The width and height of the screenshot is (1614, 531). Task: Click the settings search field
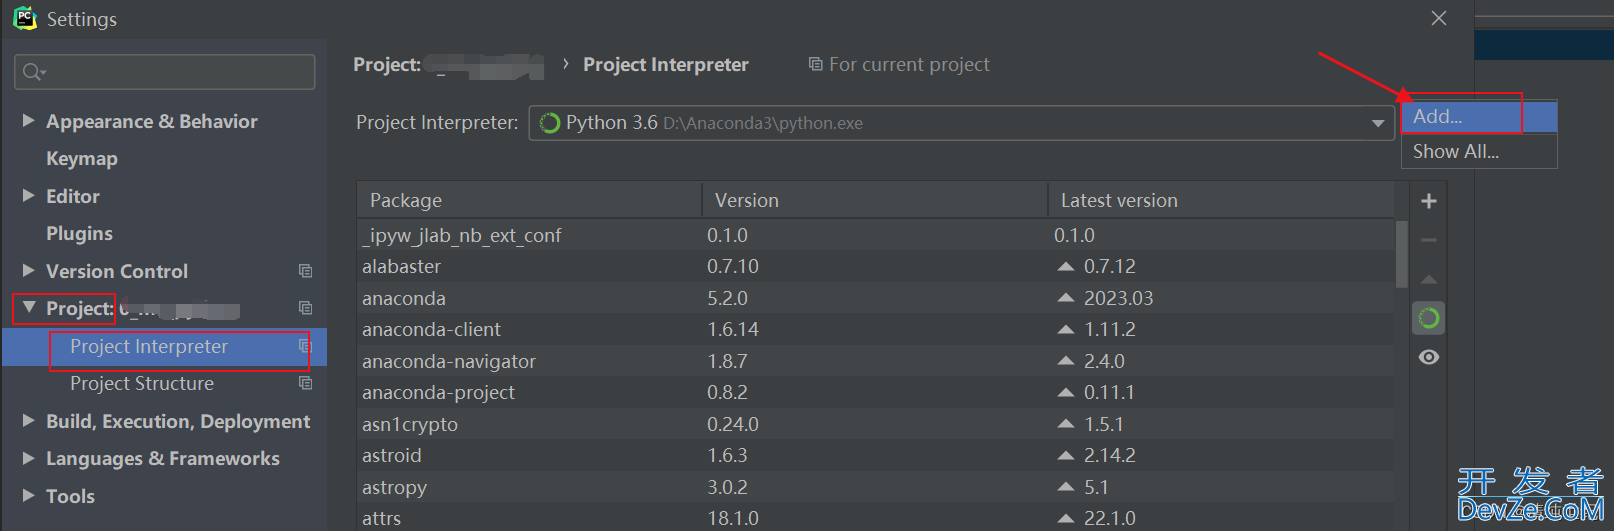pyautogui.click(x=165, y=72)
